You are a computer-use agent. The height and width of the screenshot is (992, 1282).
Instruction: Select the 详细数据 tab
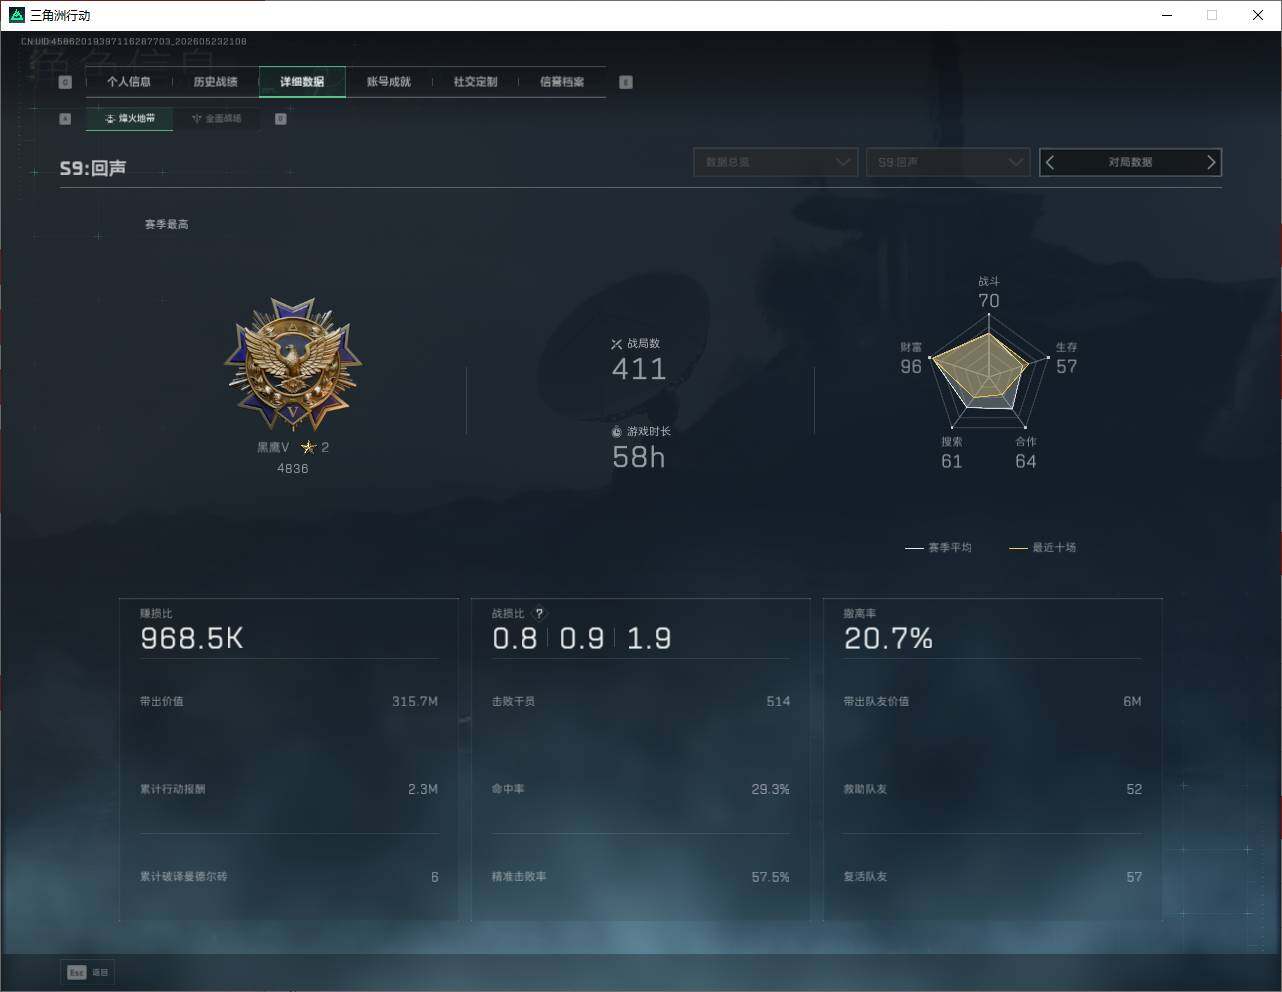[x=302, y=82]
